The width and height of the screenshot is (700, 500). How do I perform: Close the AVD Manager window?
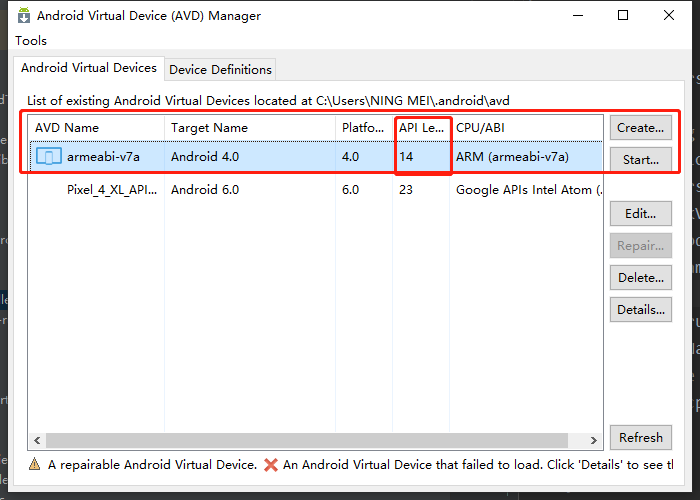(669, 15)
